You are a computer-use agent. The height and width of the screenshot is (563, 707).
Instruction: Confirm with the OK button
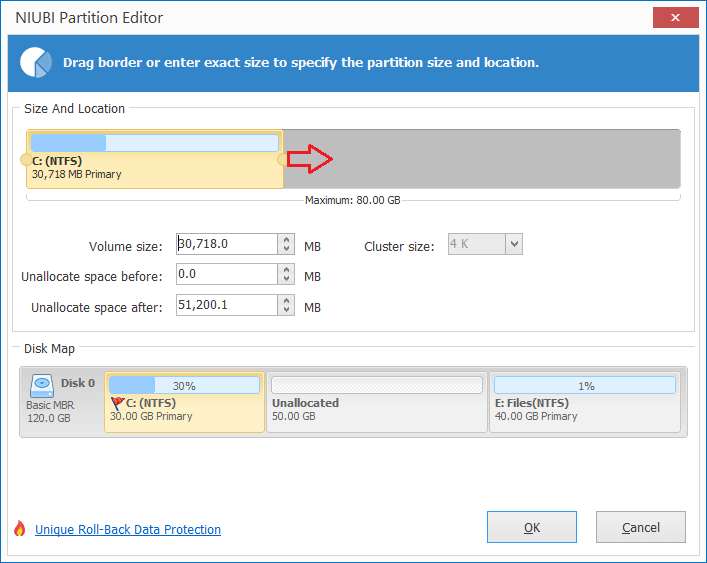(532, 527)
